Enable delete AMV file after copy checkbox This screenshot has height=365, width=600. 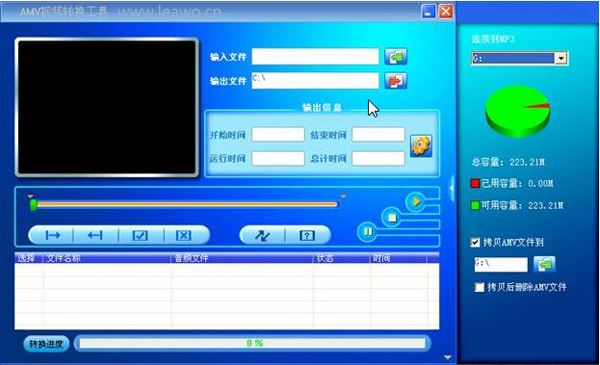coord(479,287)
